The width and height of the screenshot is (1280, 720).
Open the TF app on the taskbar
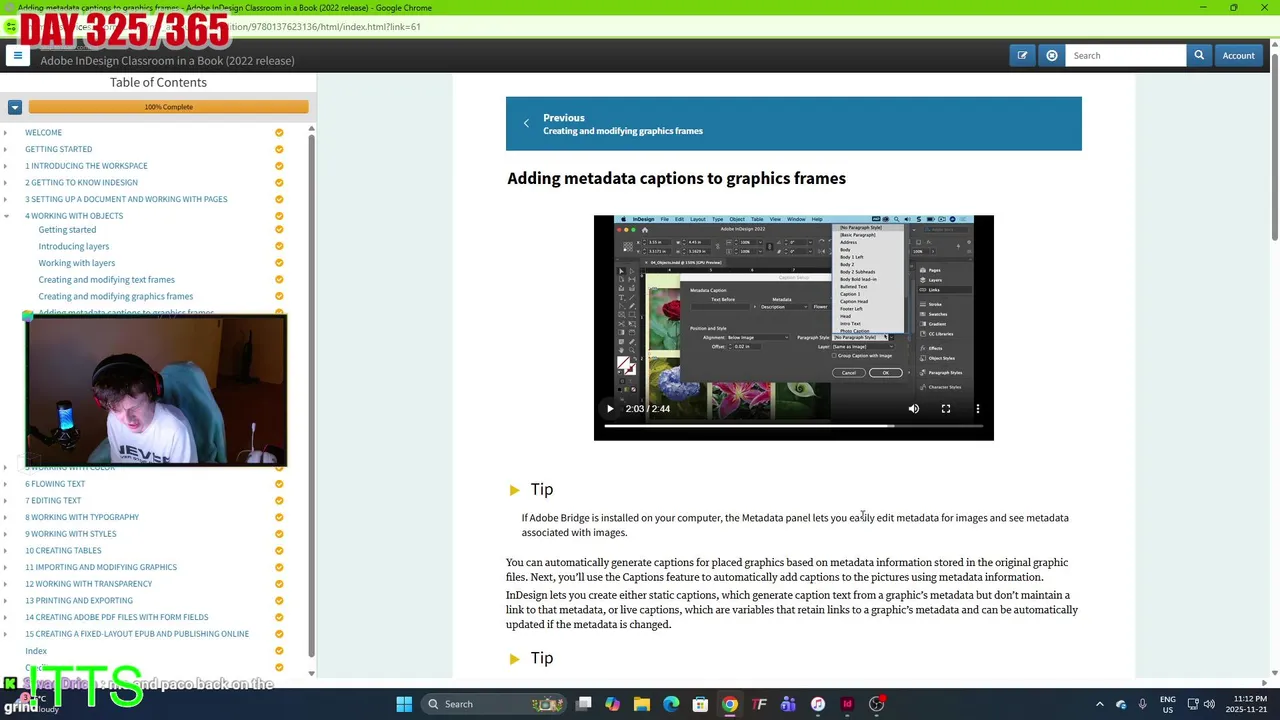click(759, 704)
